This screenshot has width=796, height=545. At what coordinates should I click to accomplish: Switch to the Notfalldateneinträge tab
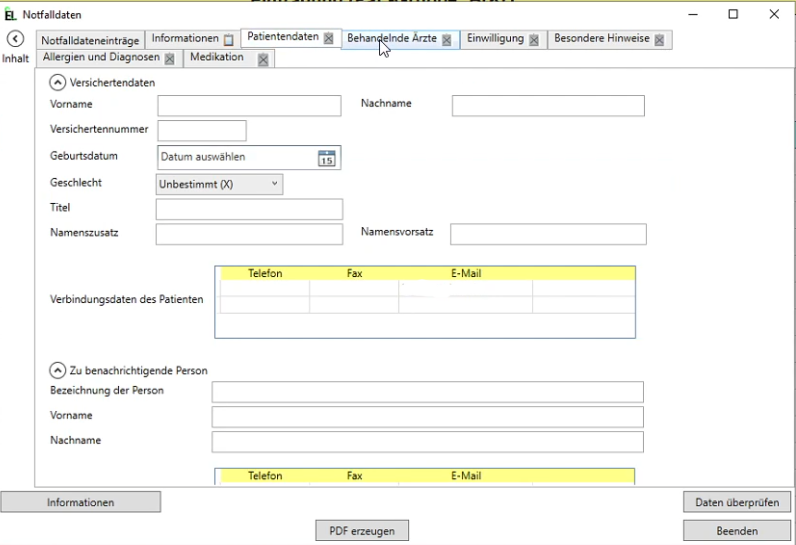tap(92, 40)
